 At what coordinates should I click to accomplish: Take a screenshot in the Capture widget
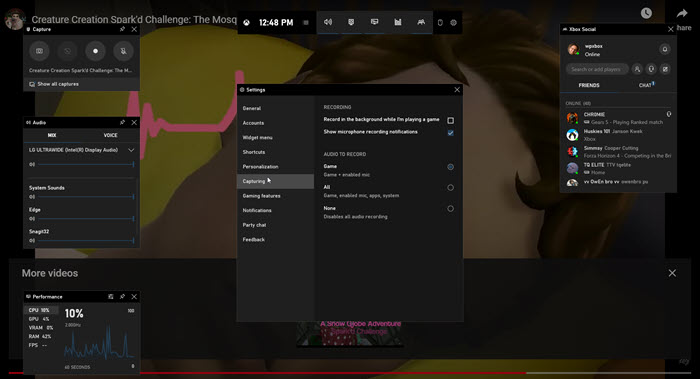(39, 51)
